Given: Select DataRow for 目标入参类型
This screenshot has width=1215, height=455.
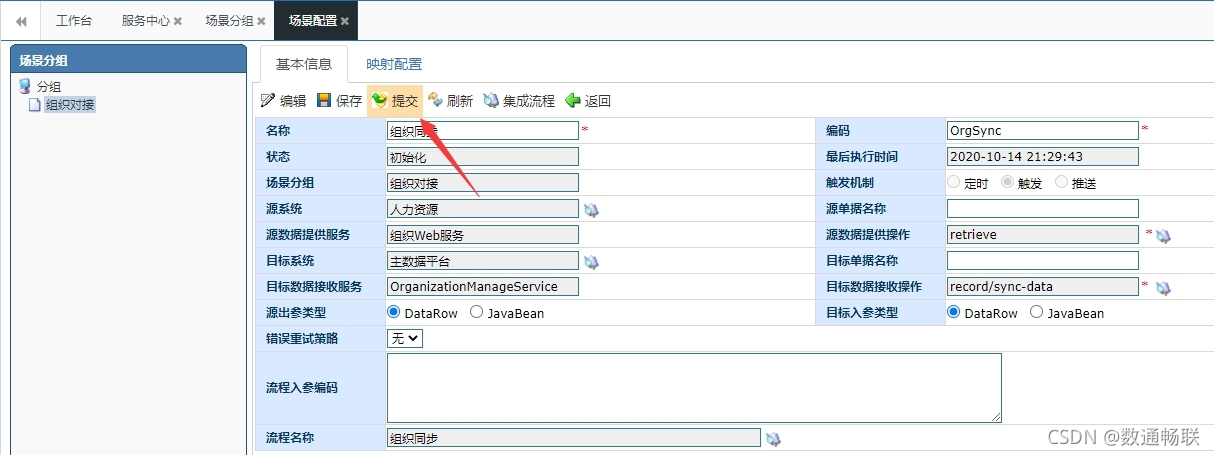Looking at the screenshot, I should pyautogui.click(x=953, y=313).
